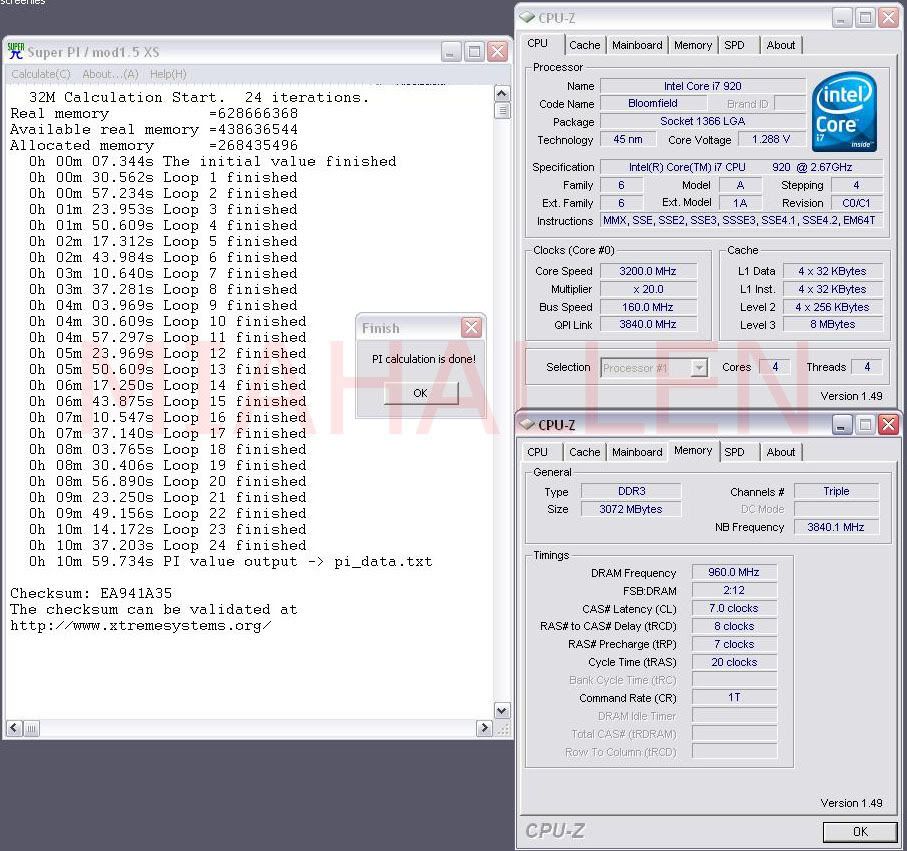Click the Super PI vertical scrollbar up arrow
Viewport: 907px width, 851px height.
502,93
